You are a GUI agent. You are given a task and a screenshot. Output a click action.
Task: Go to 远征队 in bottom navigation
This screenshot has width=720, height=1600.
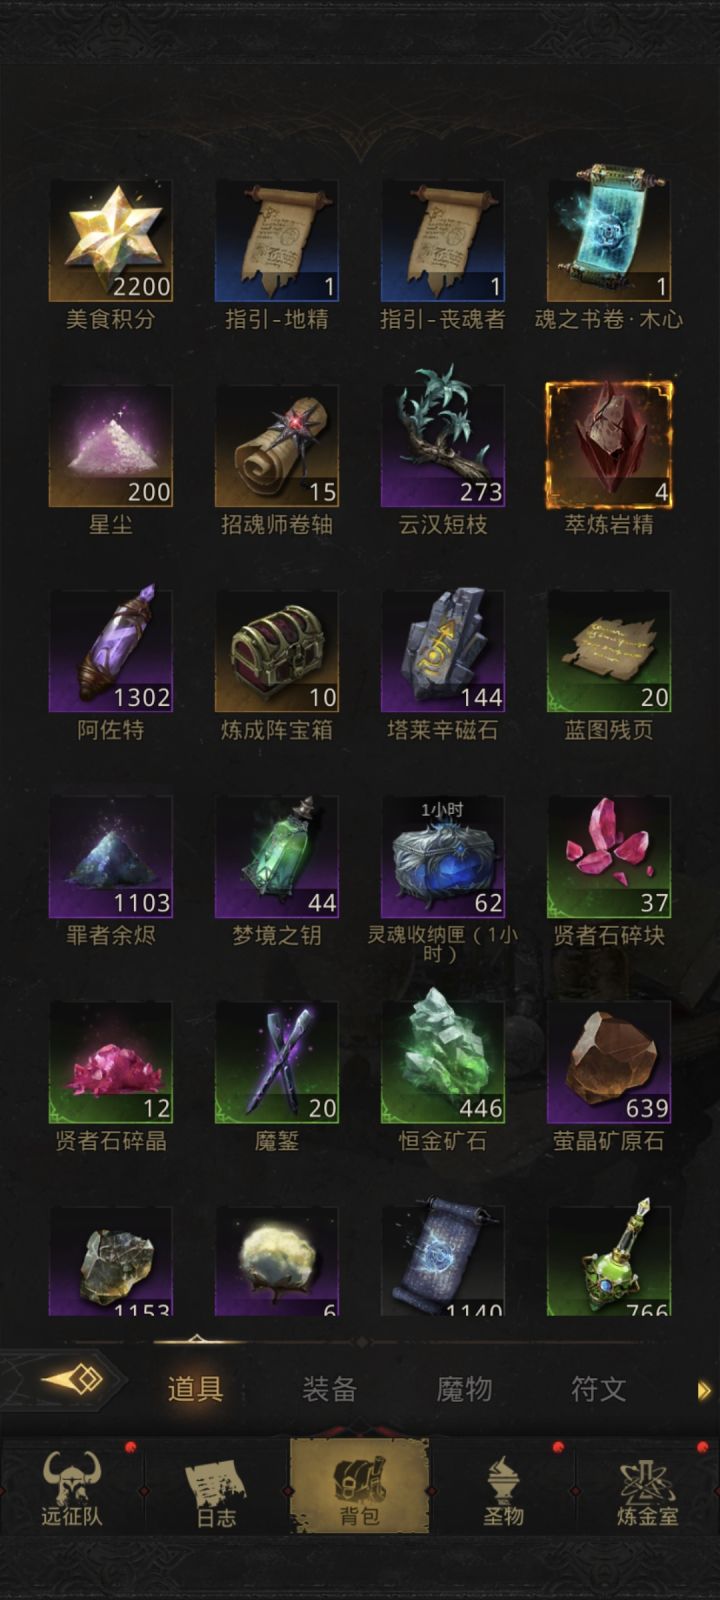pos(72,1488)
